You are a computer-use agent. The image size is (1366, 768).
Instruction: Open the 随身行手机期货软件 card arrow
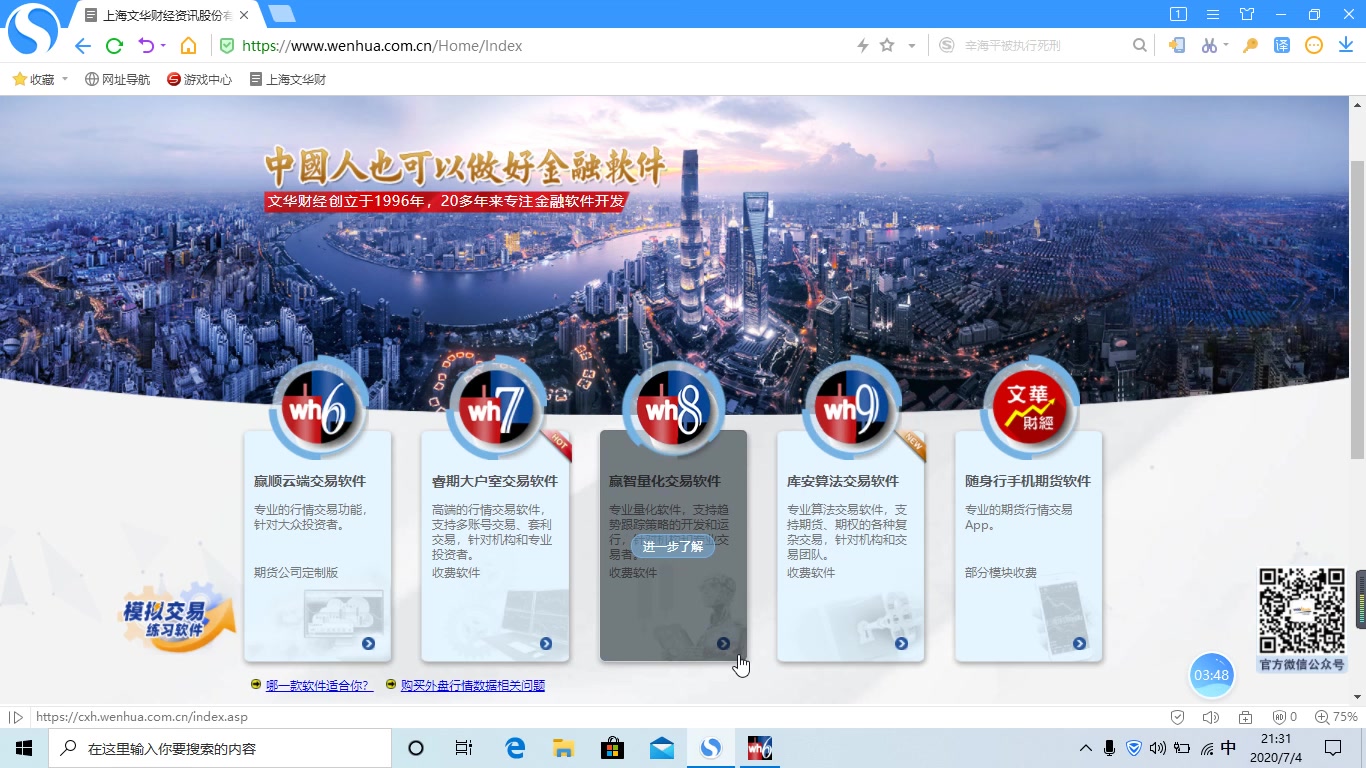coord(1079,644)
